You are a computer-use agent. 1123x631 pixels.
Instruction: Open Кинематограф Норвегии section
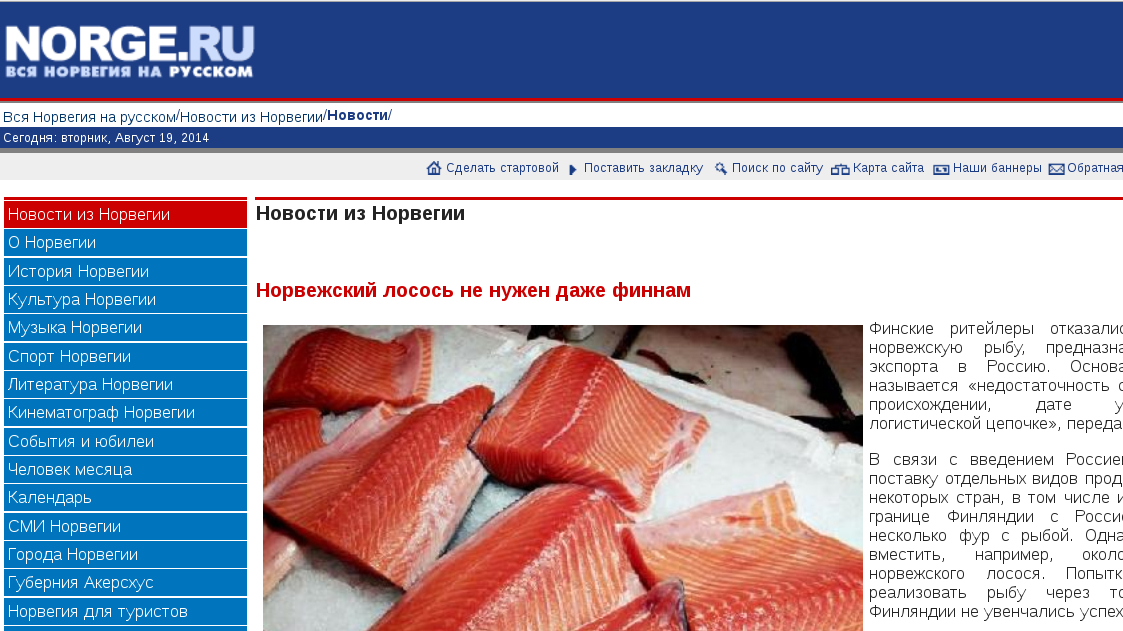[125, 413]
